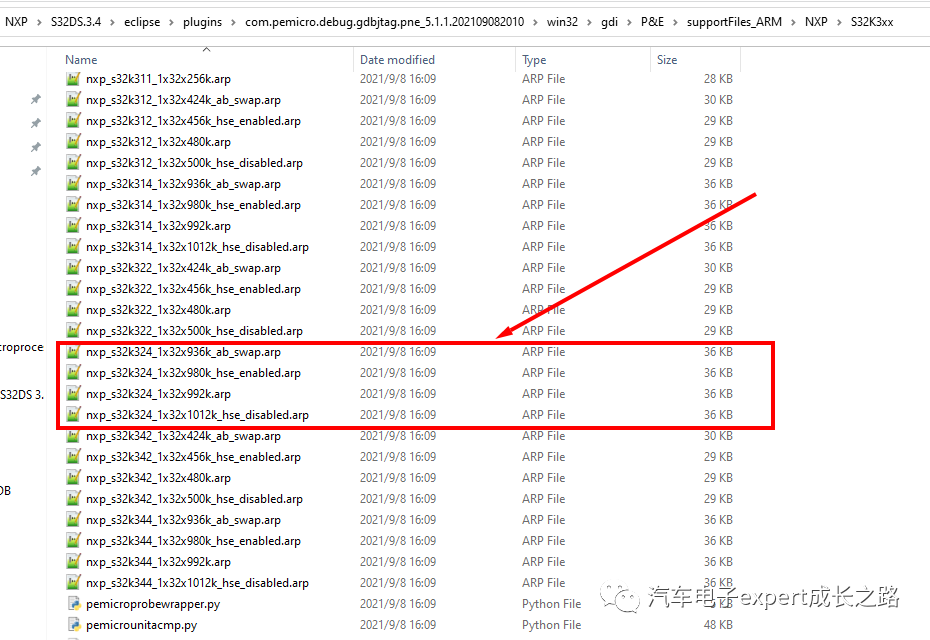This screenshot has height=640, width=930.
Task: Go to S32K3xx breadcrumb segment
Action: (872, 22)
